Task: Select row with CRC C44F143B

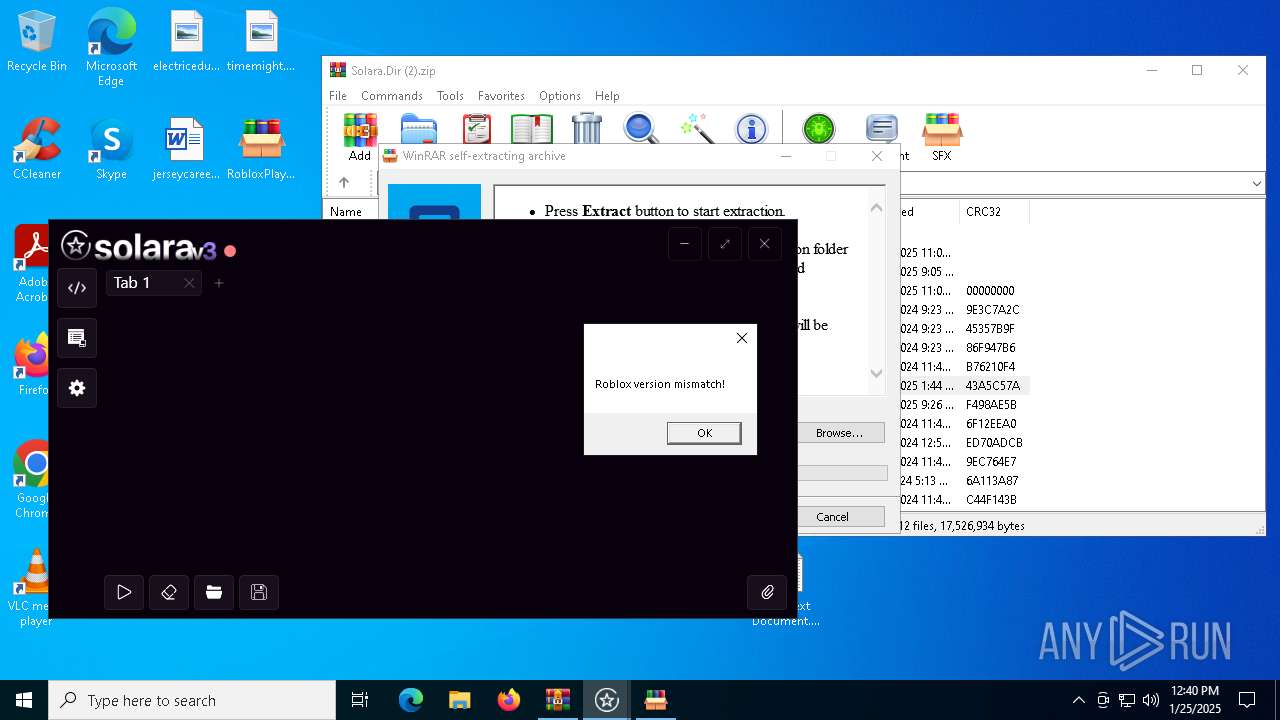Action: [991, 500]
